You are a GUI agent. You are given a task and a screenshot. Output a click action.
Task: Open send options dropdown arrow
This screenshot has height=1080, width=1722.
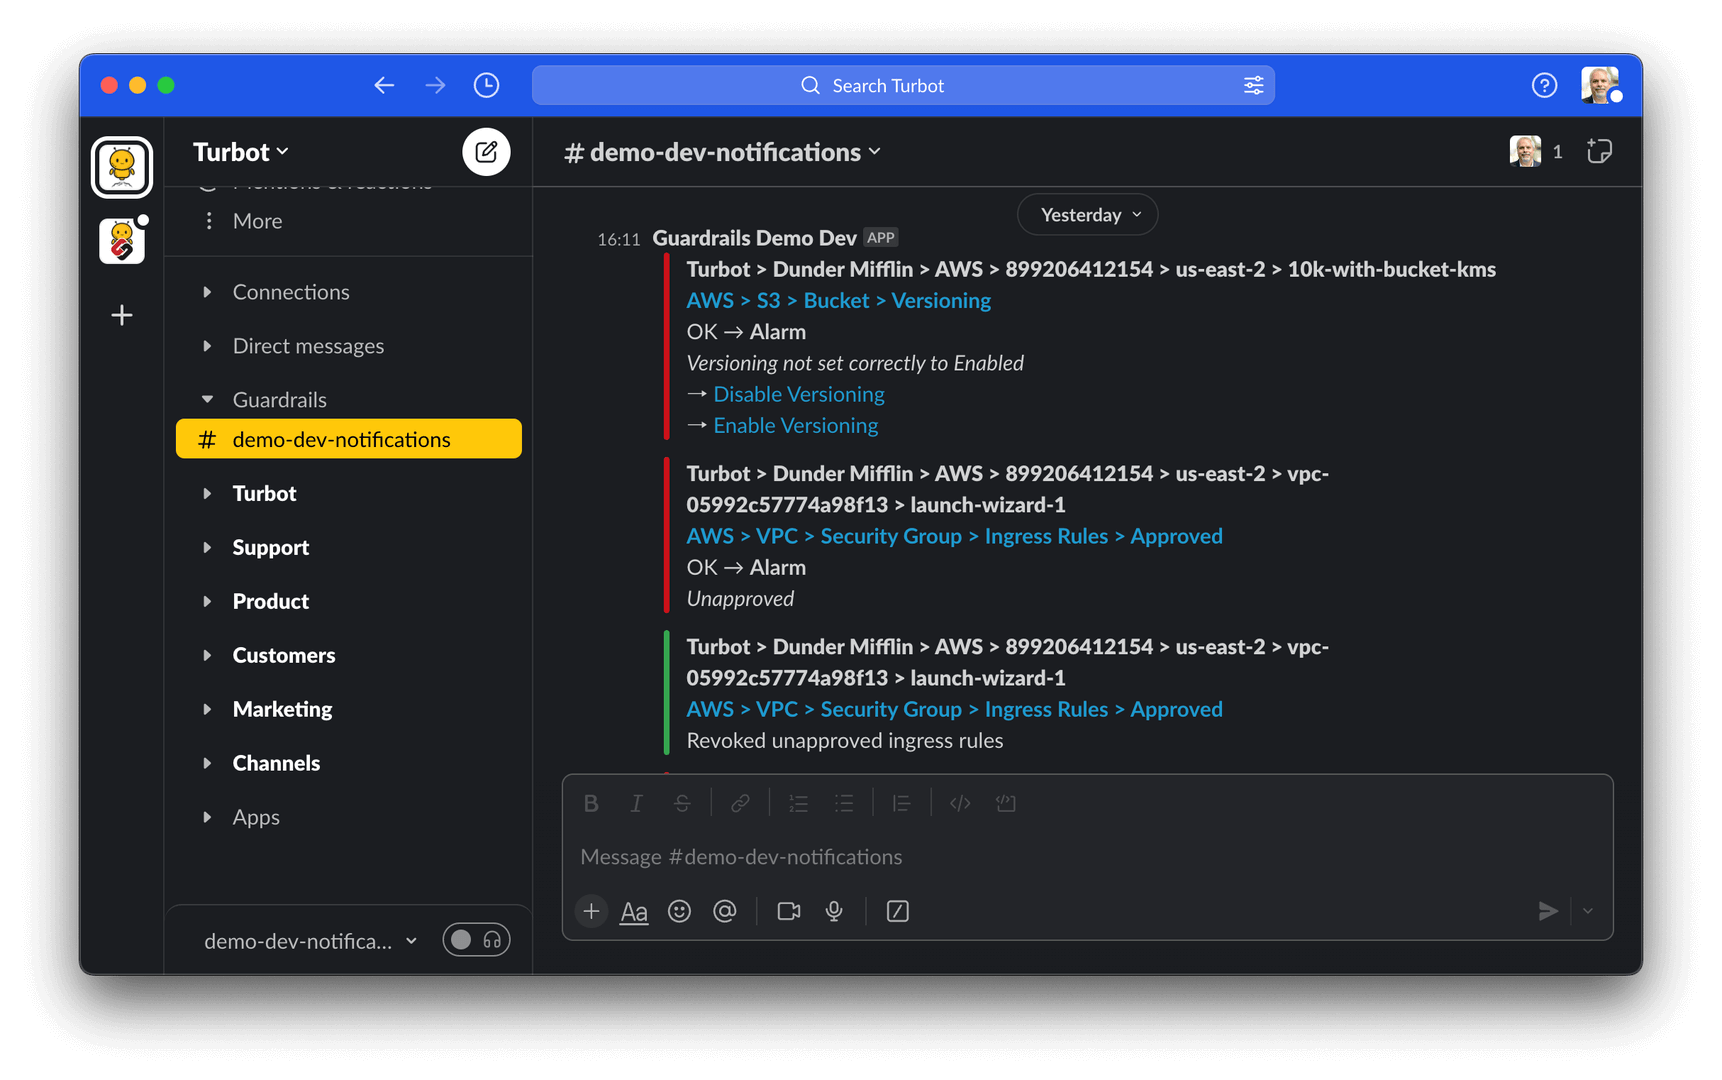1588,911
